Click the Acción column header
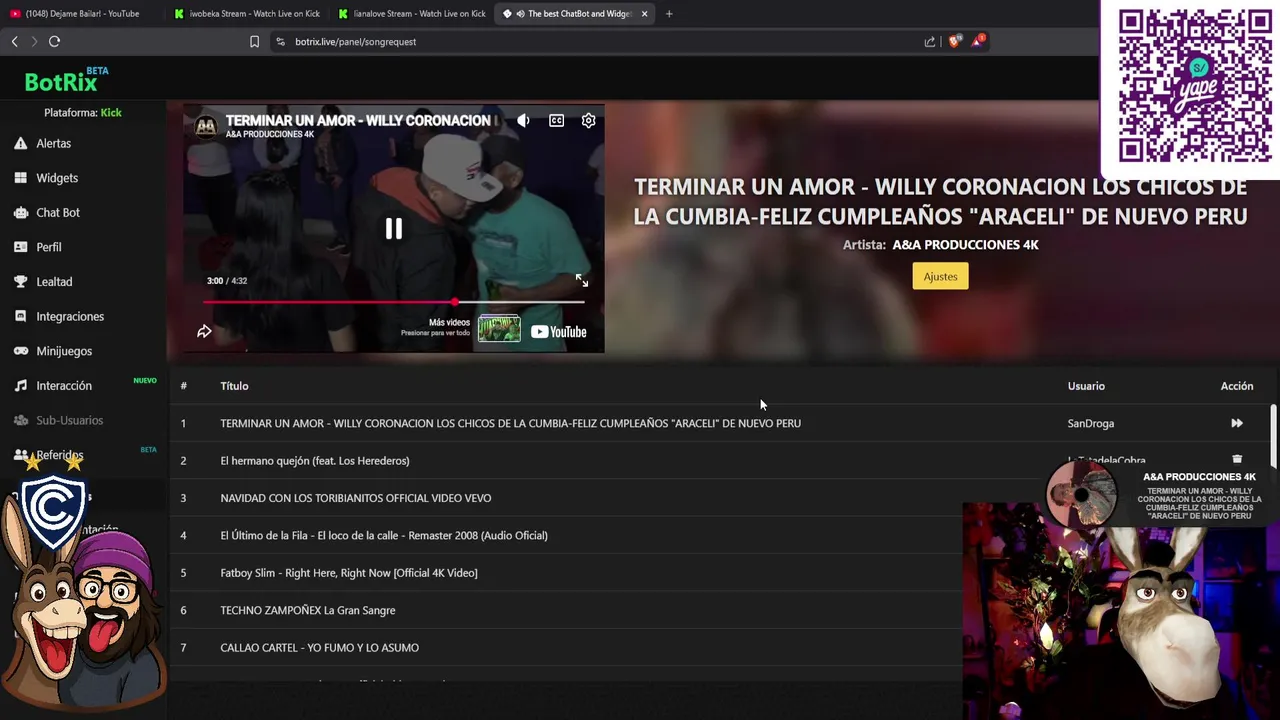The width and height of the screenshot is (1280, 720). pyautogui.click(x=1236, y=386)
